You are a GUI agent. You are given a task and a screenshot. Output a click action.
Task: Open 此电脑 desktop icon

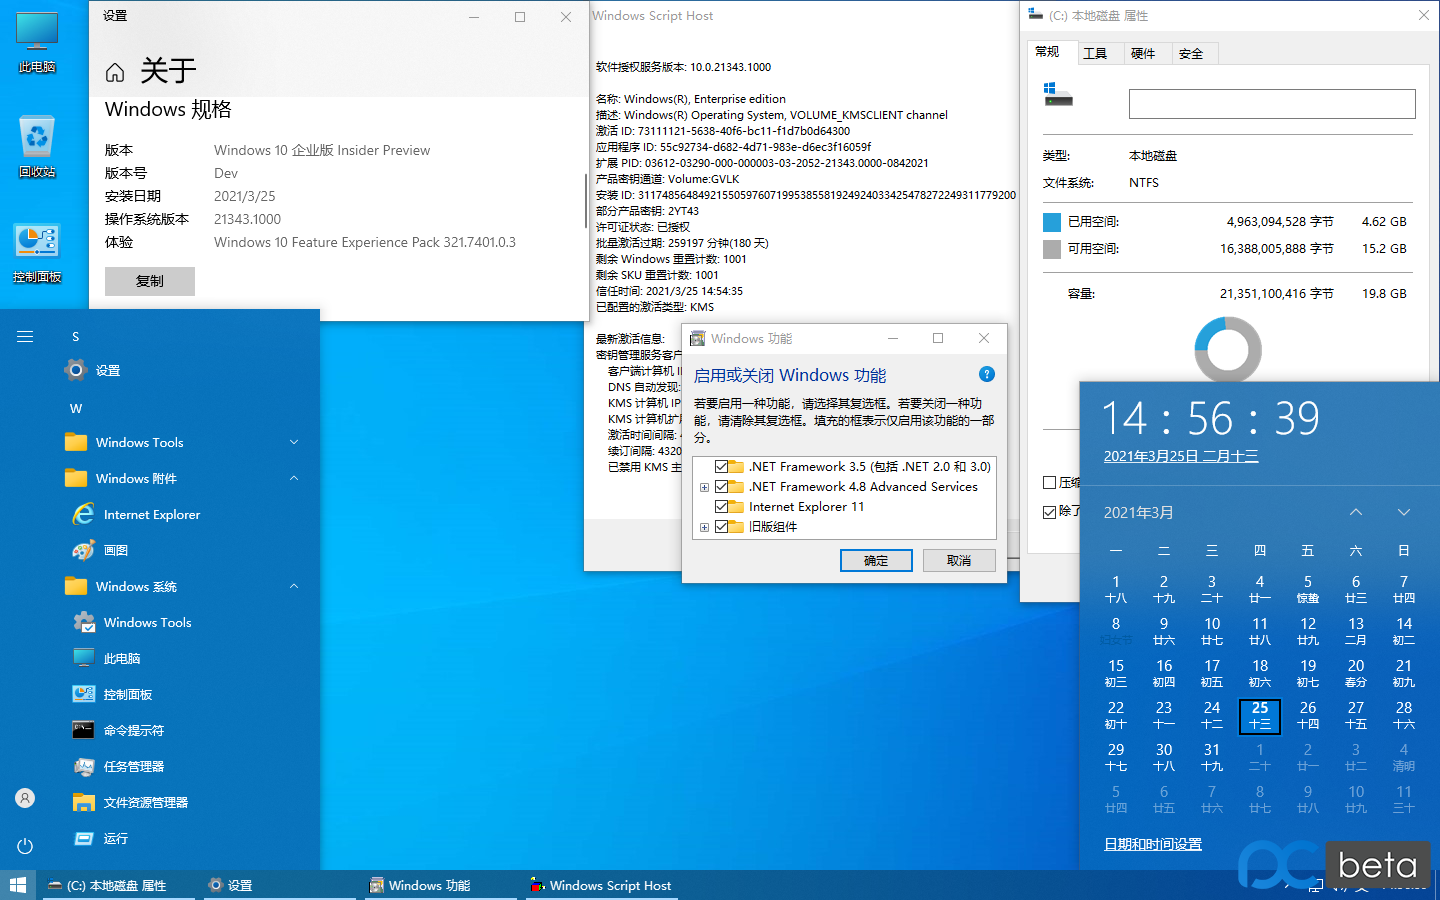point(37,43)
